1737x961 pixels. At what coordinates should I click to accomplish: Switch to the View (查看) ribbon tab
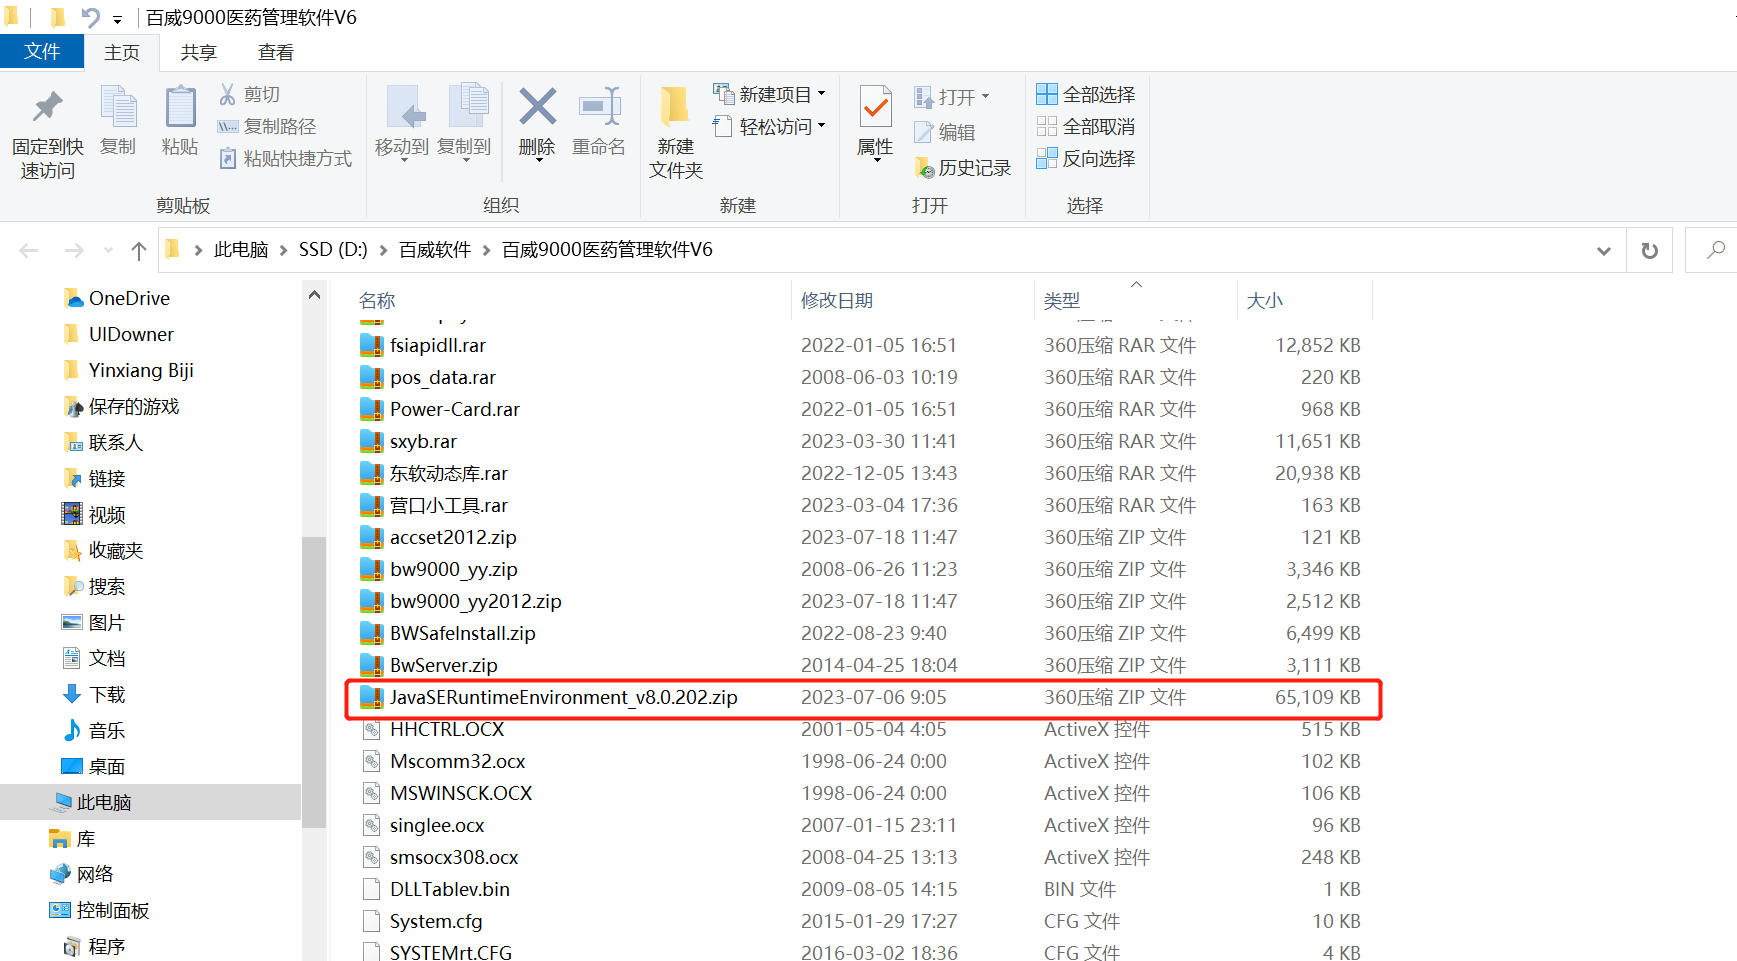(x=275, y=52)
